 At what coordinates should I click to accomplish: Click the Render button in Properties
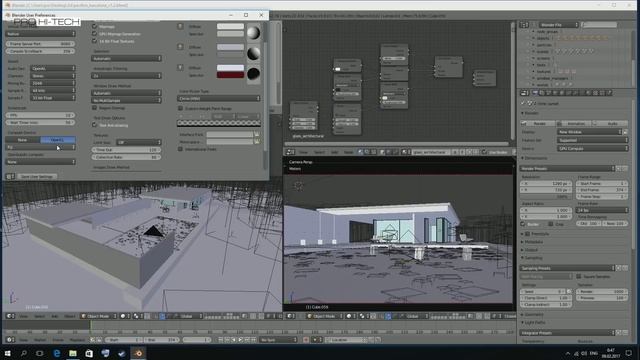(x=538, y=123)
